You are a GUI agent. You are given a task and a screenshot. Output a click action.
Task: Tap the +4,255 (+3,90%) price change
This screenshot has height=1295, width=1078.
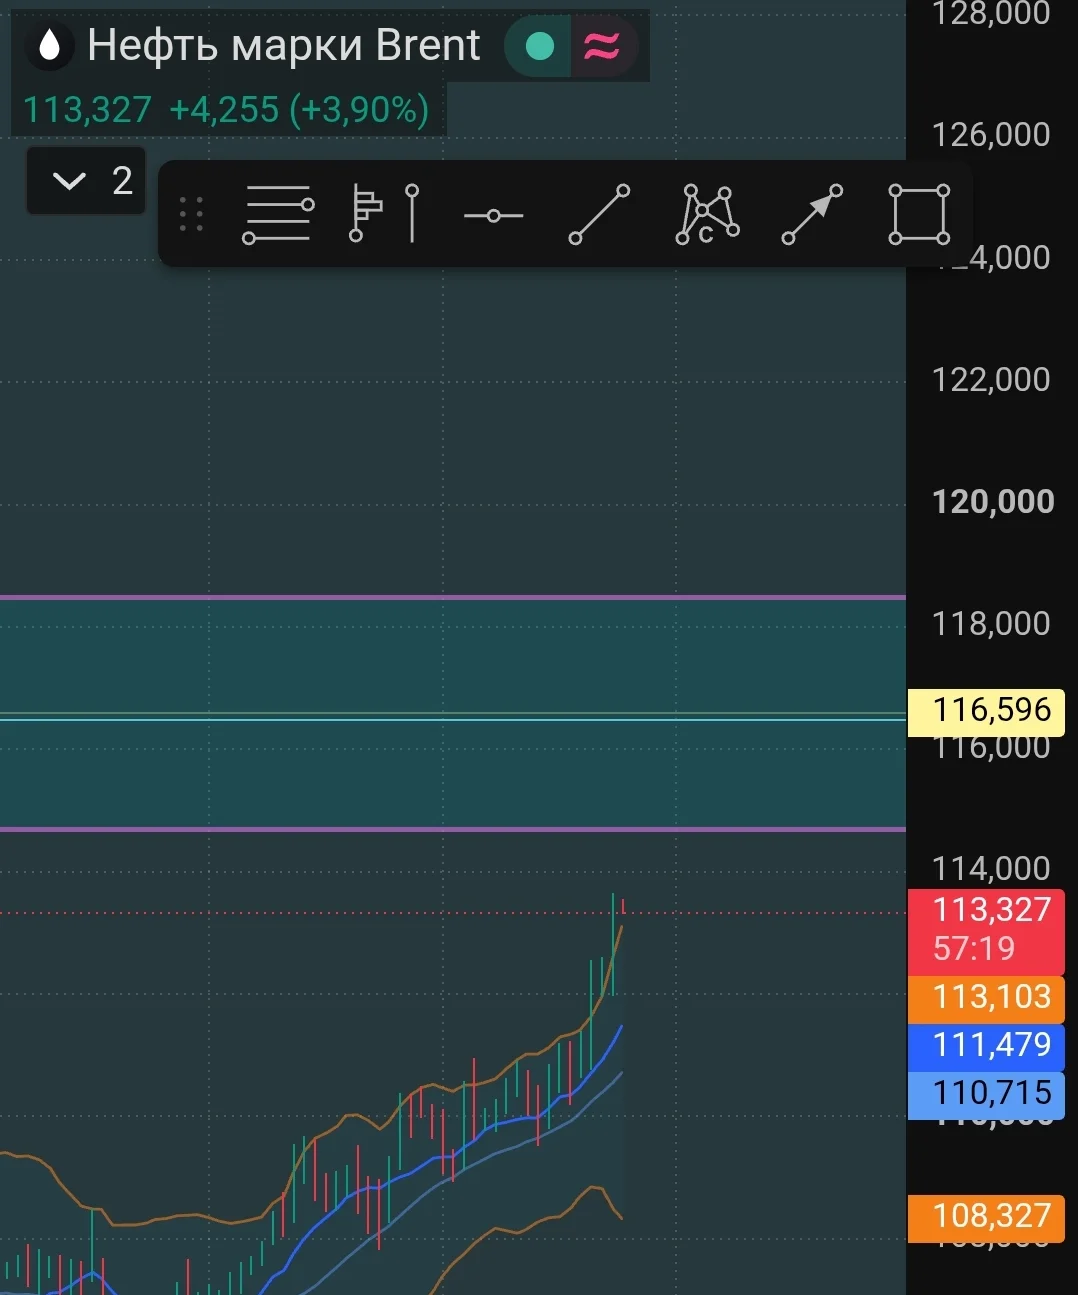point(299,109)
